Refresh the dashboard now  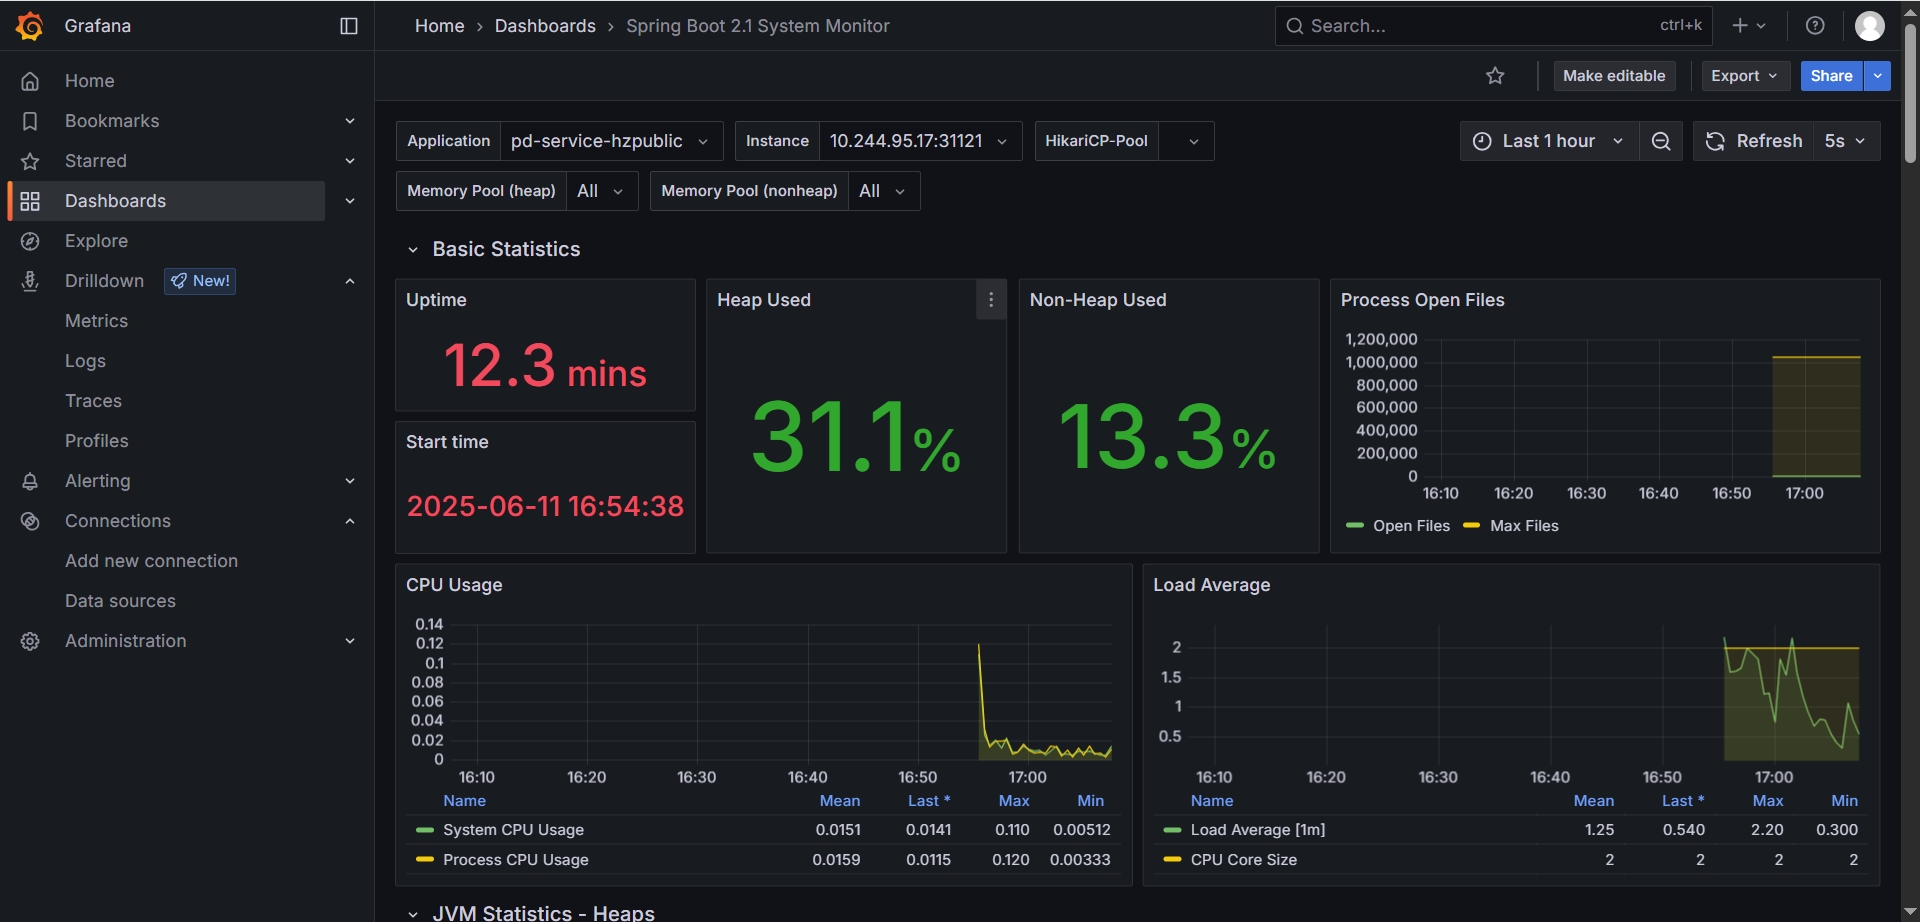[1754, 141]
